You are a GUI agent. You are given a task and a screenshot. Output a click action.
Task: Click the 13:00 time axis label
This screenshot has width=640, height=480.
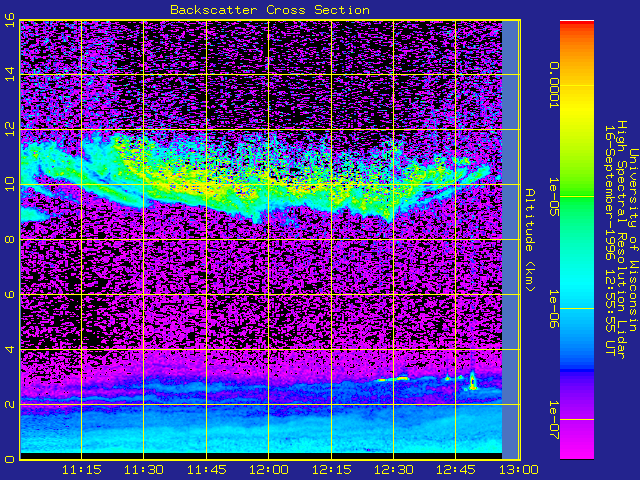point(518,470)
